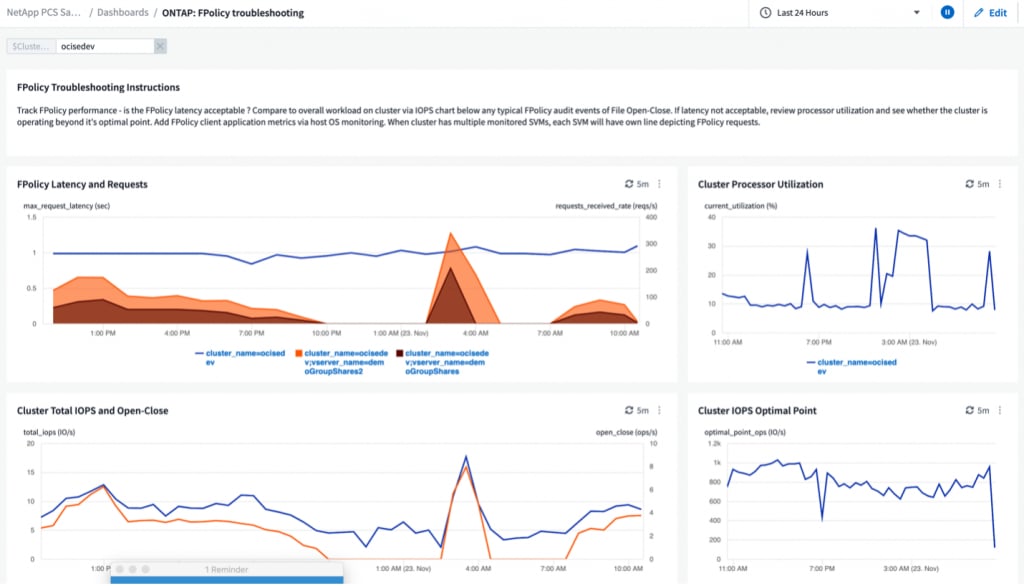1024x586 pixels.
Task: Click the pencil icon next to Edit
Action: pyautogui.click(x=978, y=12)
